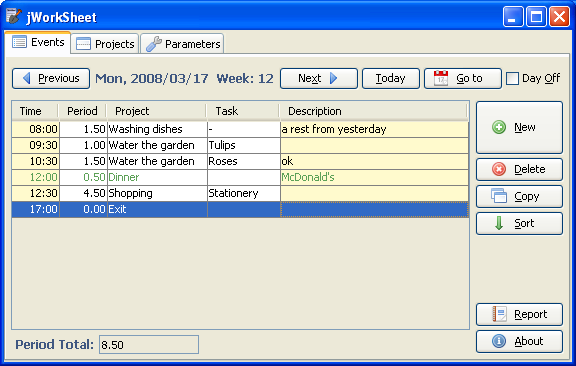576x366 pixels.
Task: Minimize the jWorkSheet window
Action: tap(513, 17)
